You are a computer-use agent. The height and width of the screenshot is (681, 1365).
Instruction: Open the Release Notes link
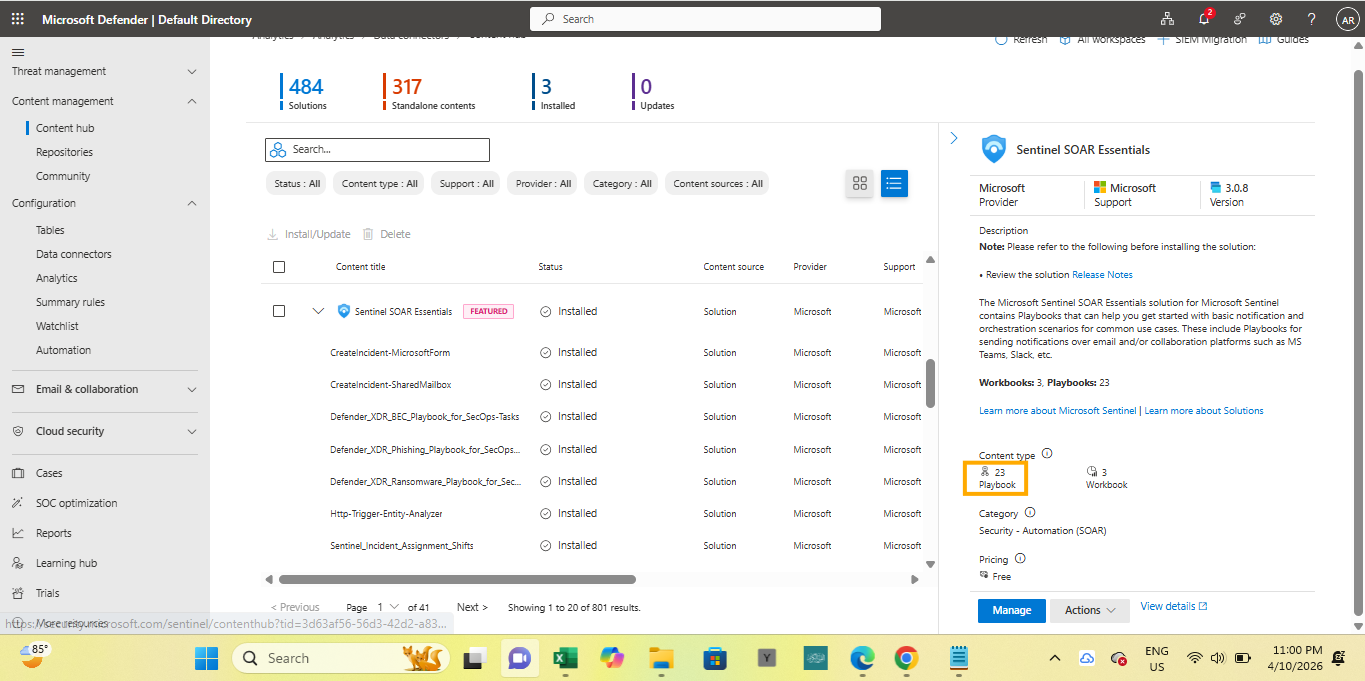pos(1102,274)
